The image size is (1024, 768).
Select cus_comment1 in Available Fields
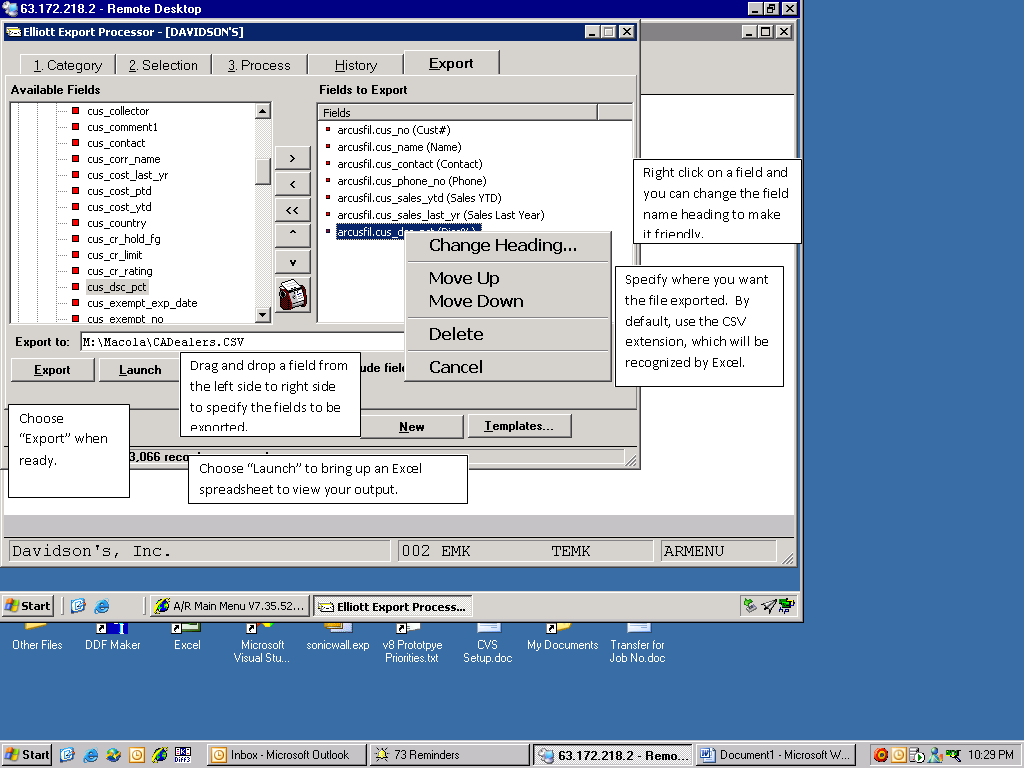tap(122, 127)
